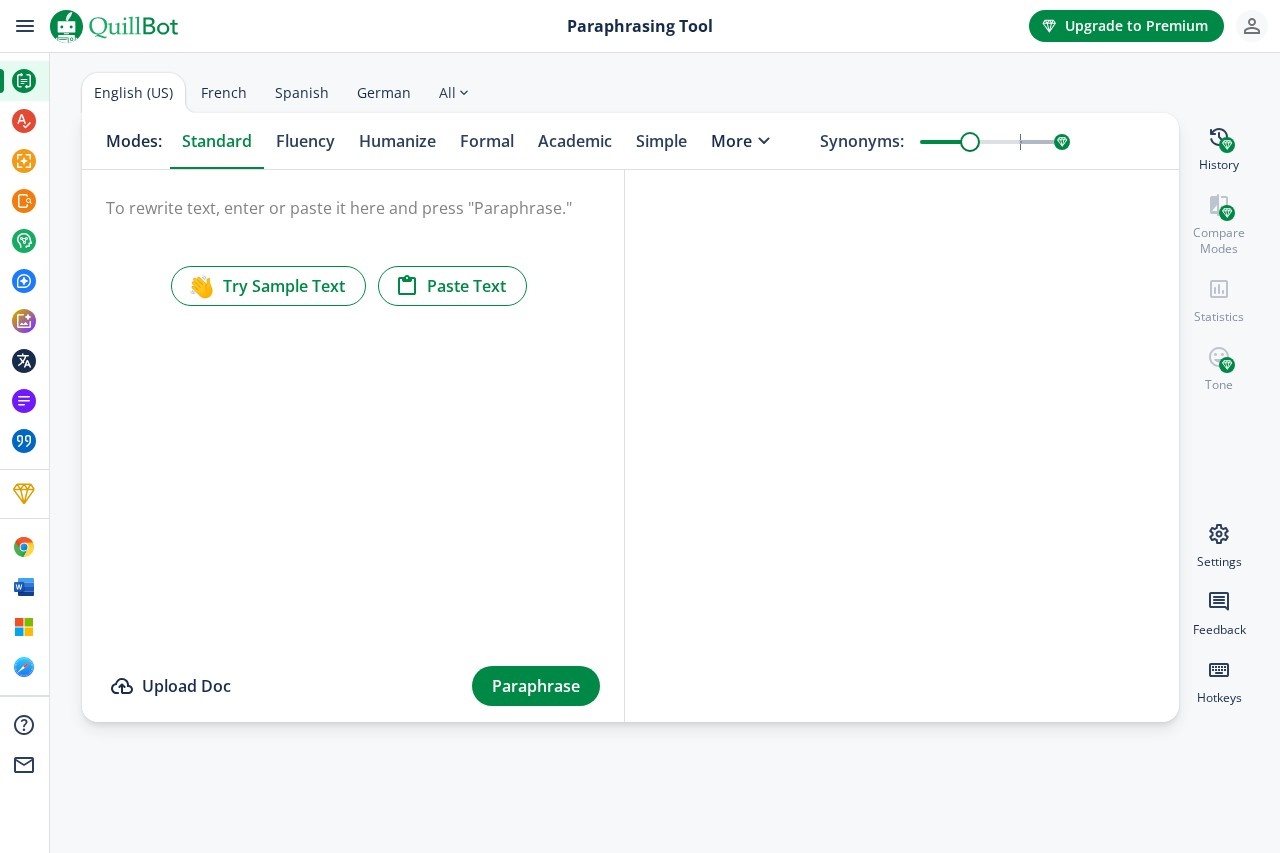Click the Synonyms slider handle
The width and height of the screenshot is (1280, 853).
(969, 142)
